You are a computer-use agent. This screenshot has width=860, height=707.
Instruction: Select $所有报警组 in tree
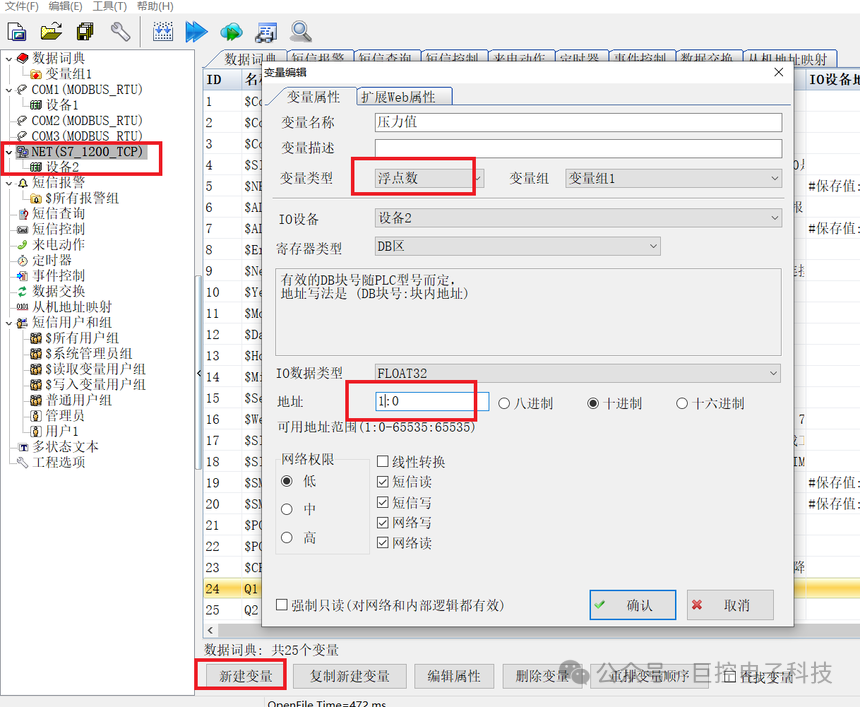[x=82, y=198]
